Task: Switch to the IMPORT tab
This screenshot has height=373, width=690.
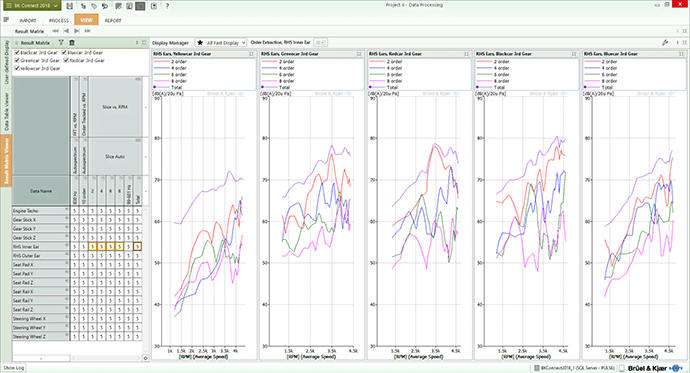Action: [28, 20]
